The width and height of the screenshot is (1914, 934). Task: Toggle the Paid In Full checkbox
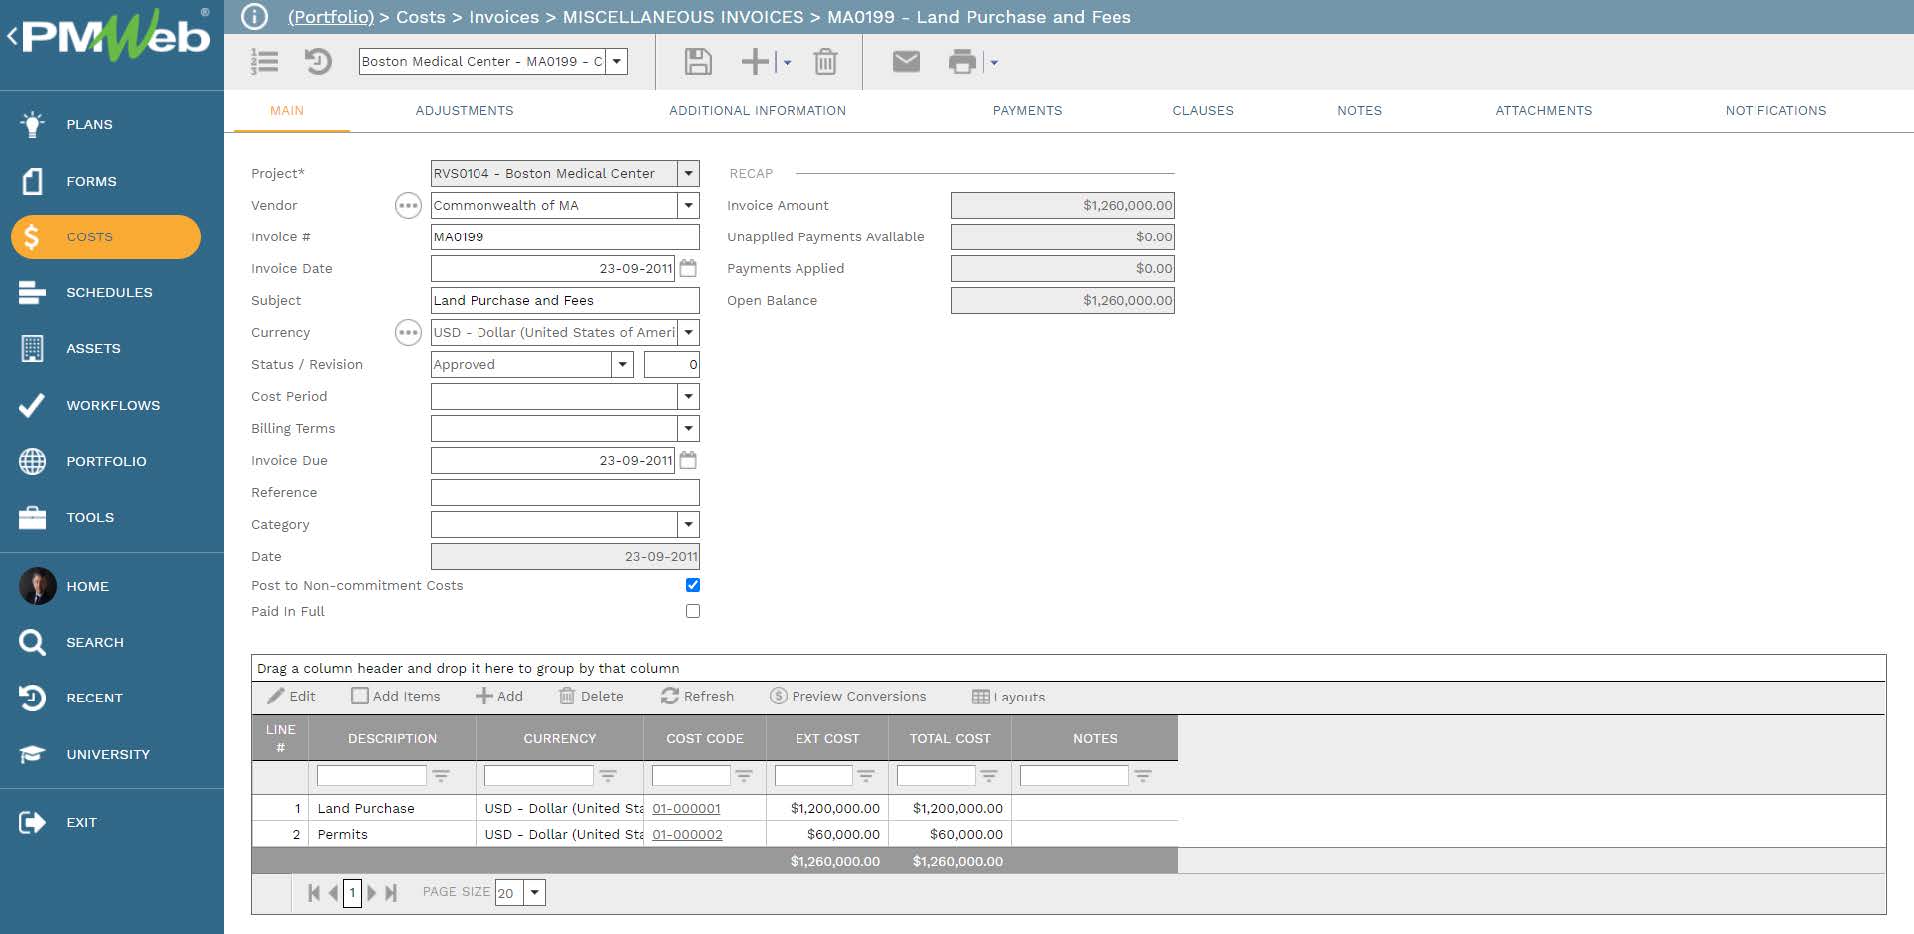point(693,611)
